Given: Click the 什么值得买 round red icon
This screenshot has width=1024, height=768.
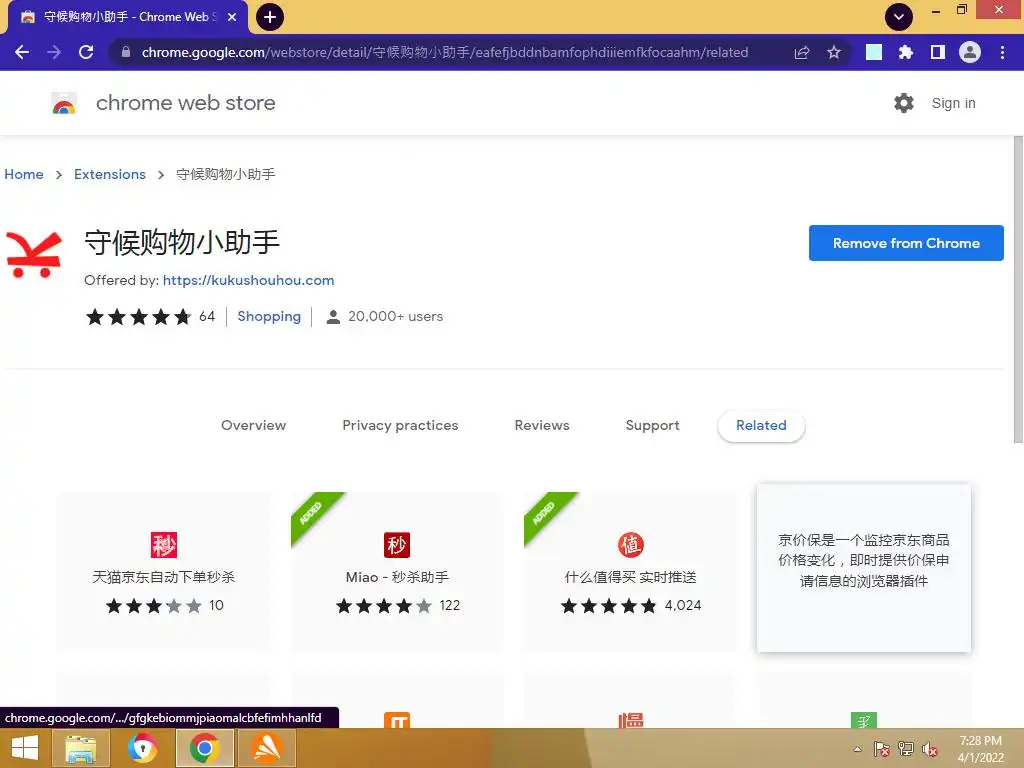Looking at the screenshot, I should (631, 545).
